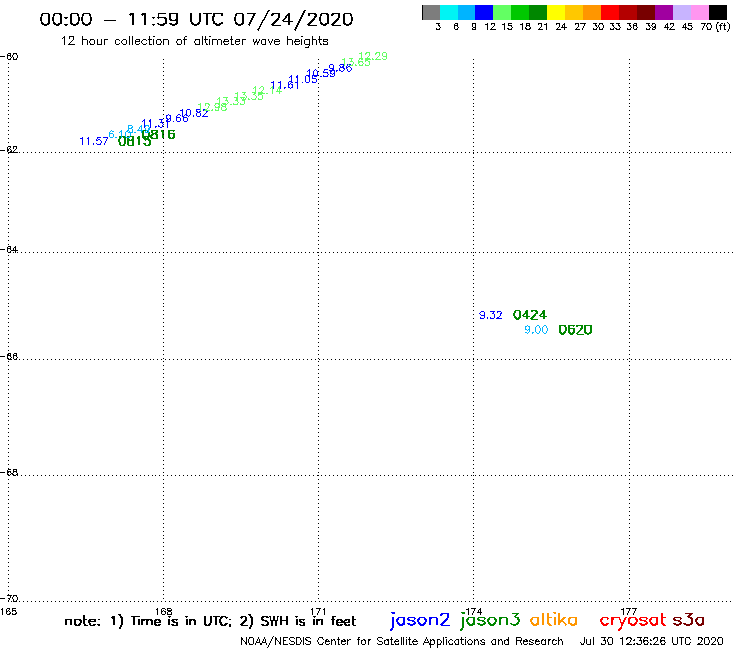
Task: Click the longitude label 165
Action: pos(8,612)
